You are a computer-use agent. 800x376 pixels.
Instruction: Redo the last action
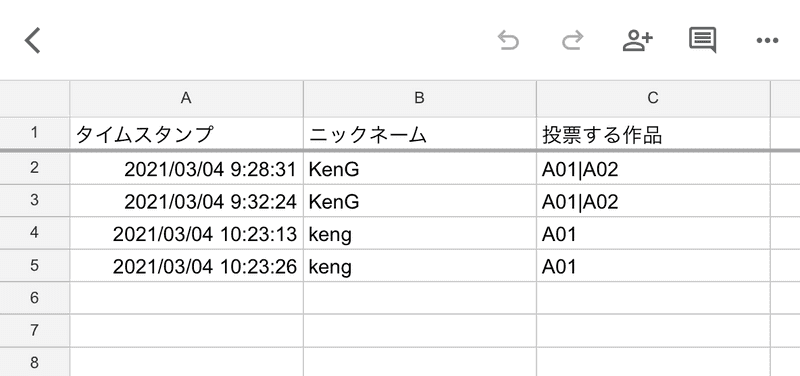572,40
